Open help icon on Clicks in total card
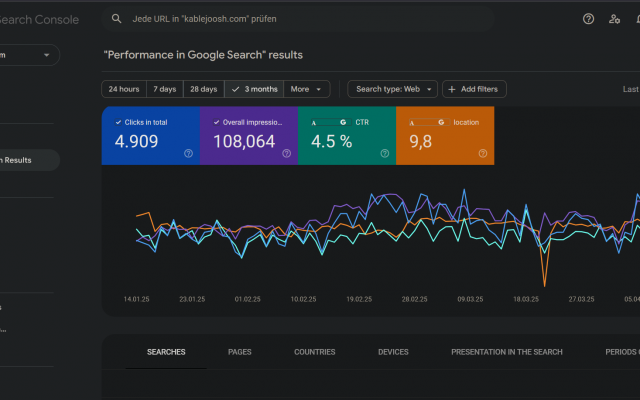Viewport: 640px width, 400px height. 188,153
